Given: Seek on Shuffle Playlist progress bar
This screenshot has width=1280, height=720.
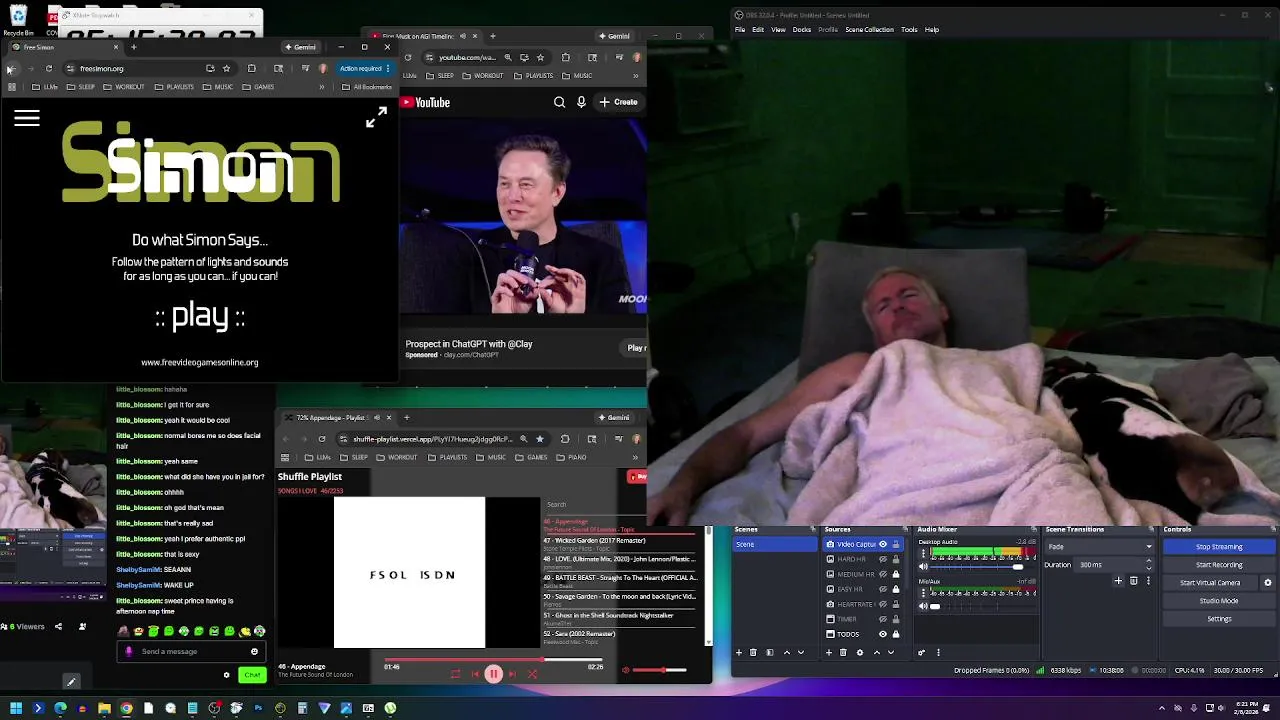Looking at the screenshot, I should (x=494, y=660).
